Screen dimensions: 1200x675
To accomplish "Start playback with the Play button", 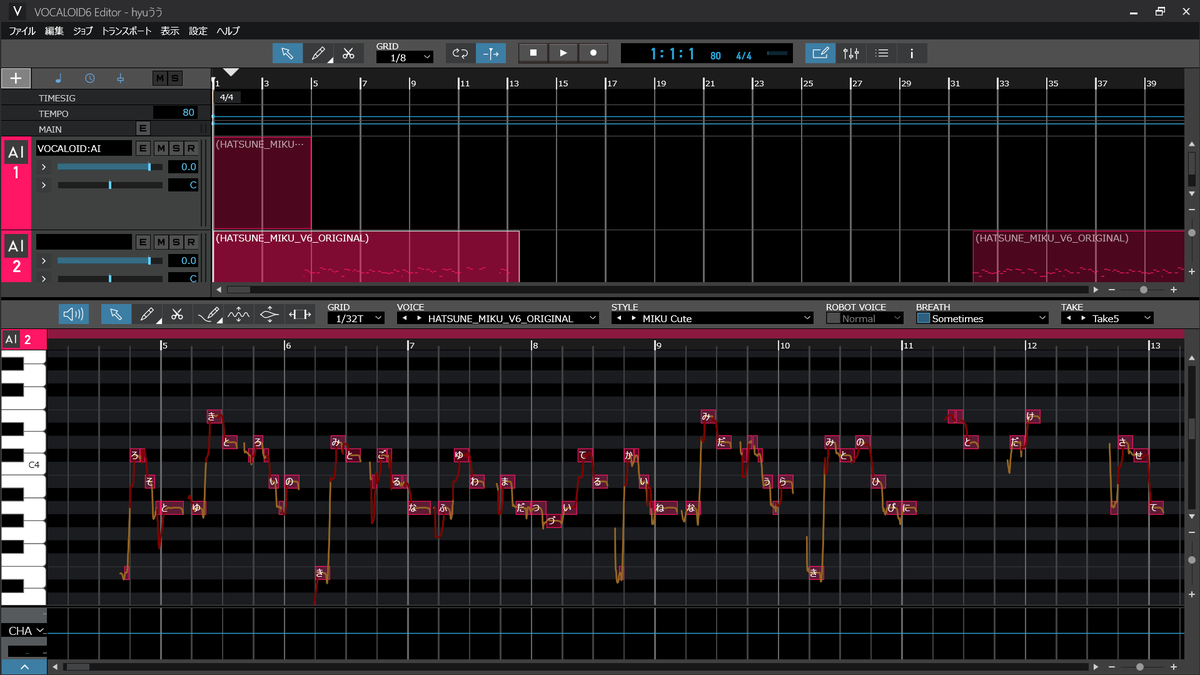I will (x=564, y=53).
